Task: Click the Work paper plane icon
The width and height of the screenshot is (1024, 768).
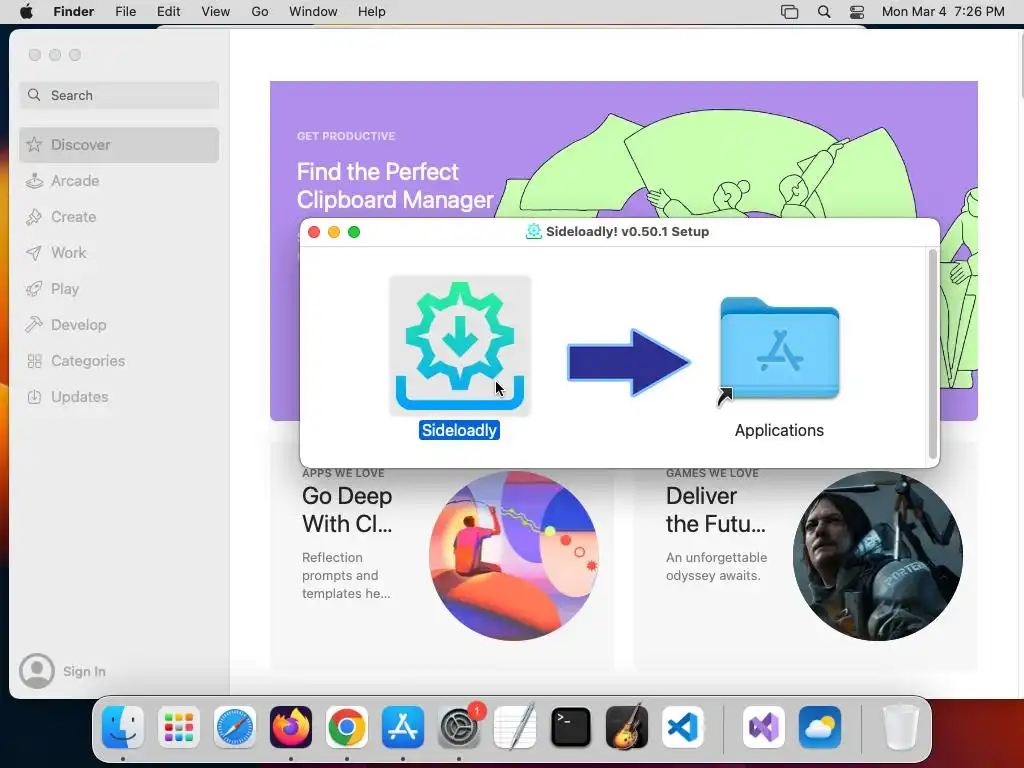Action: [x=35, y=253]
